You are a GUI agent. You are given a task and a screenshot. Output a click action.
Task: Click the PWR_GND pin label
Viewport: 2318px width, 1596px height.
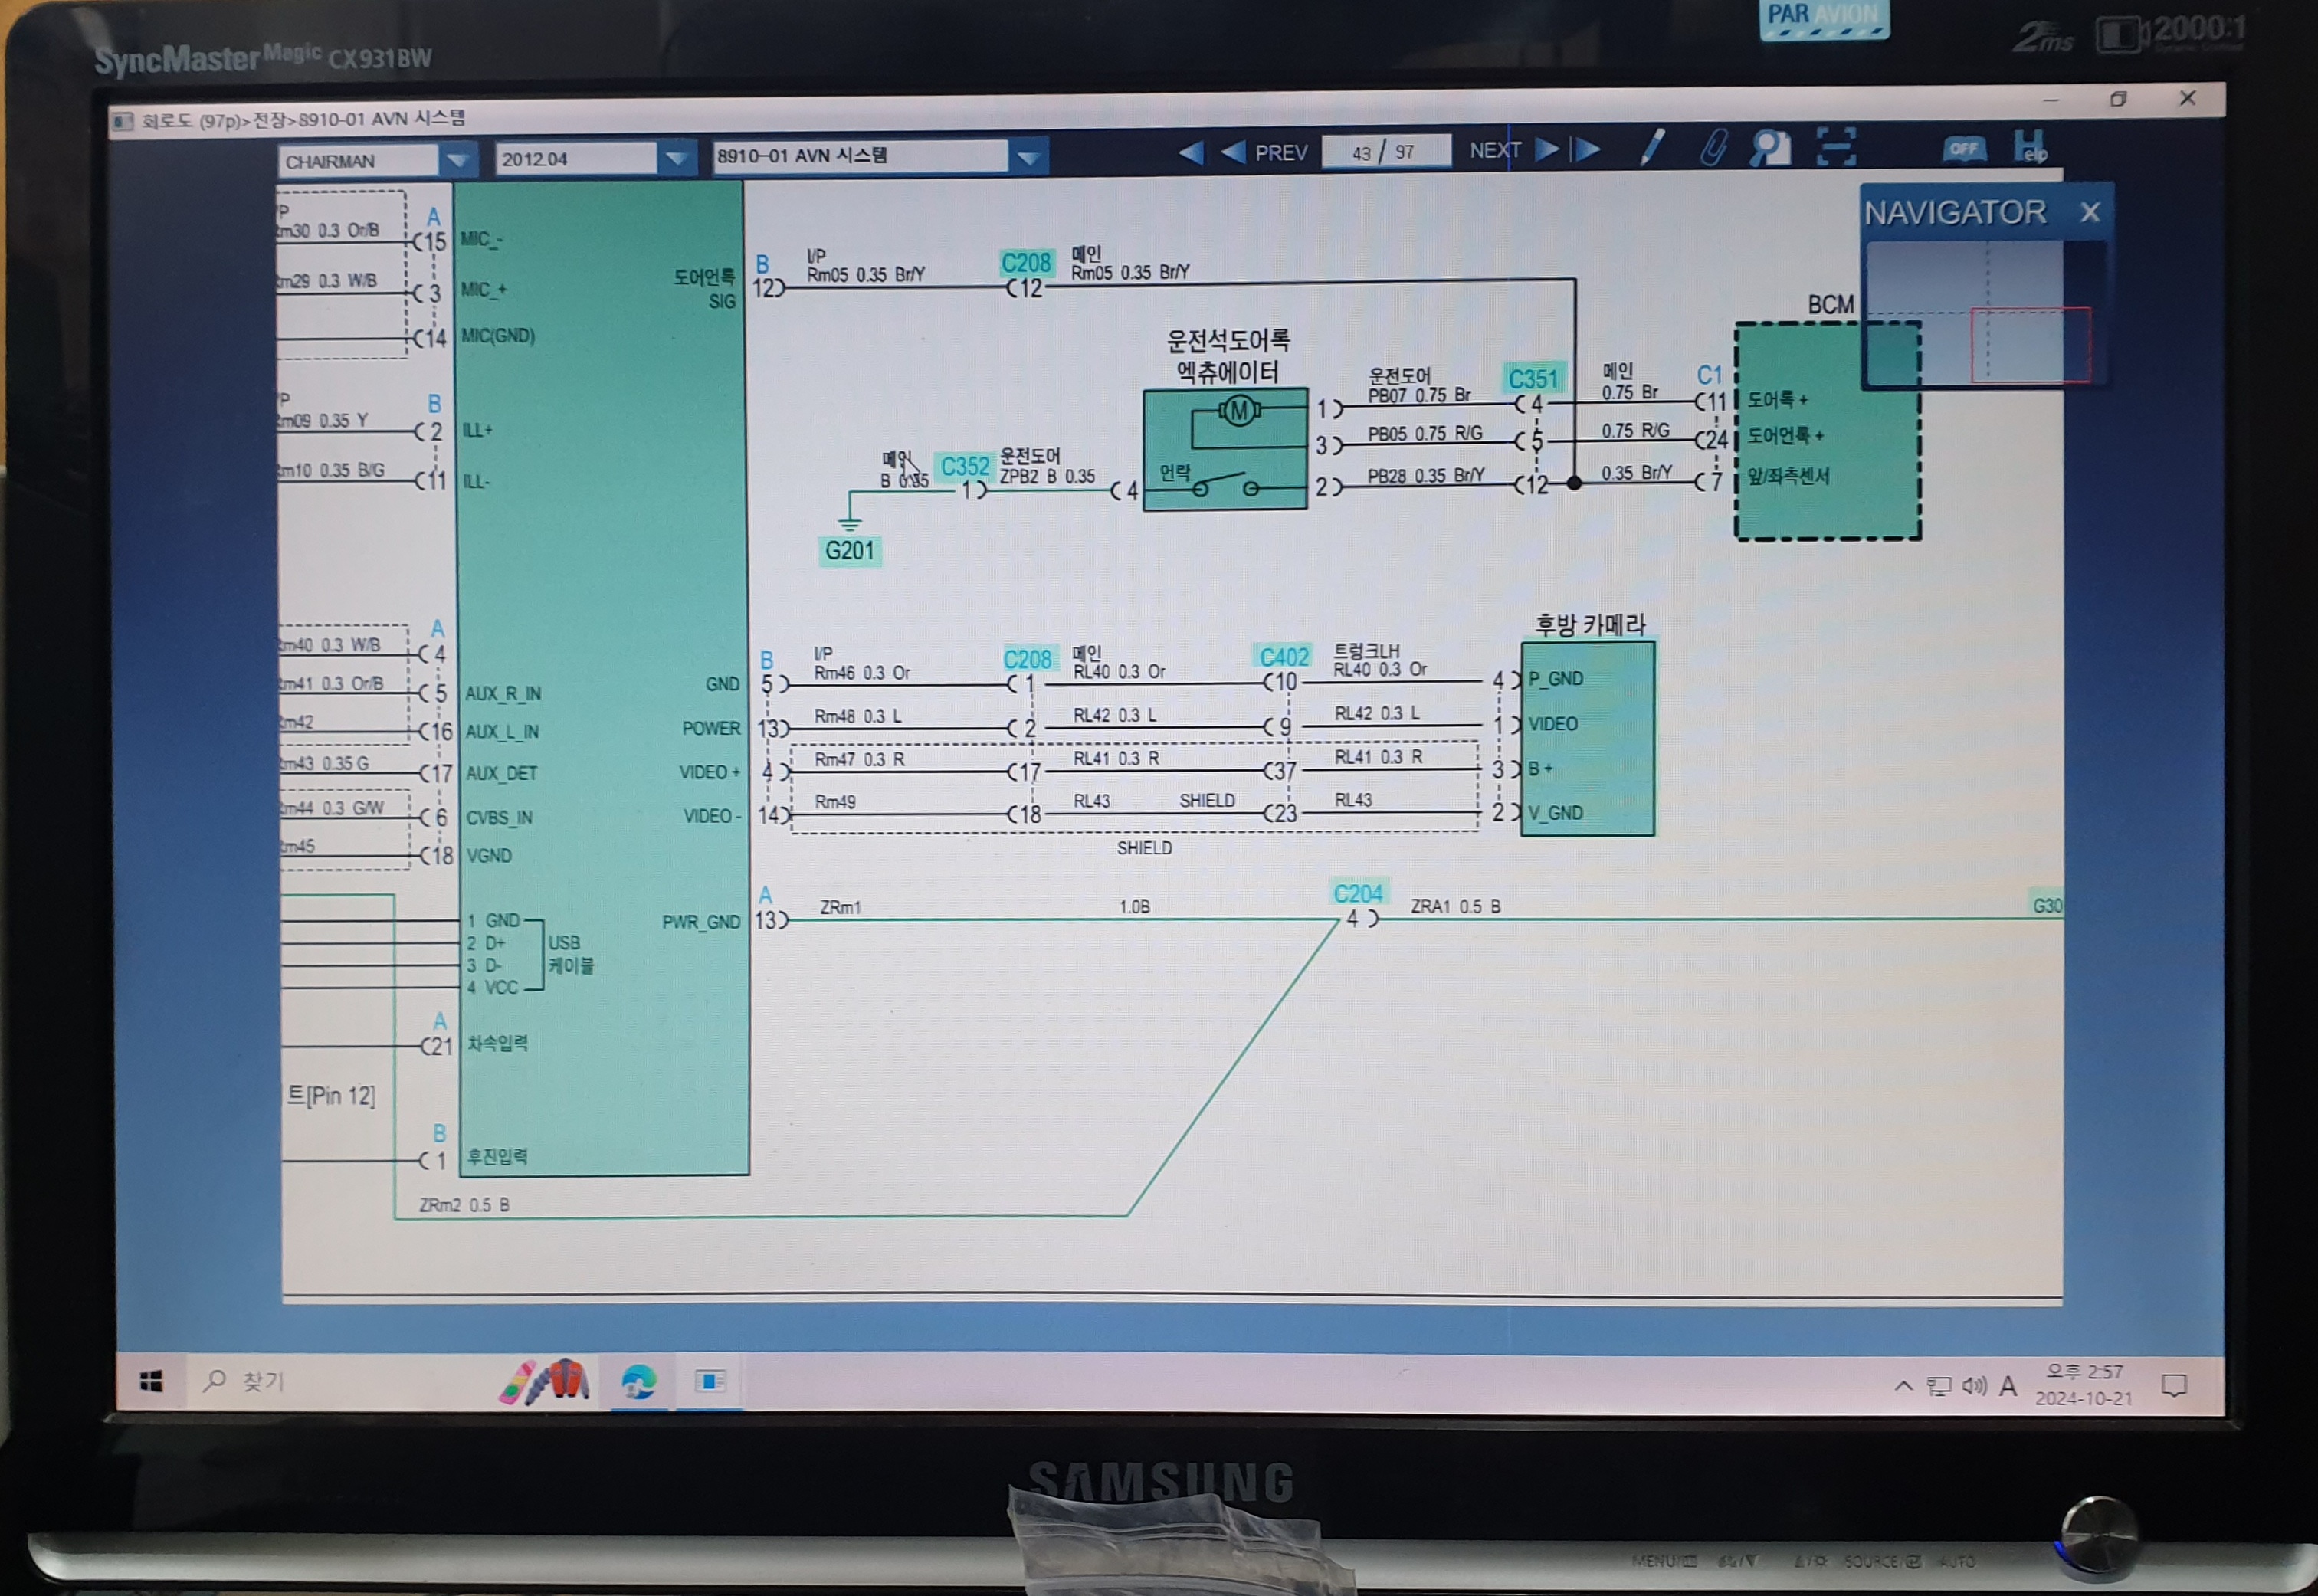(x=701, y=922)
